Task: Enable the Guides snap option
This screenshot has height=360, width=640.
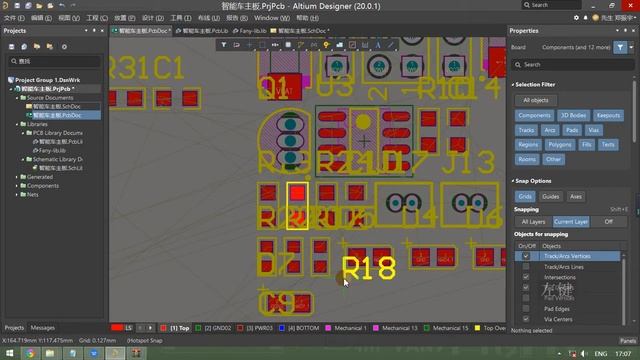Action: click(x=550, y=197)
